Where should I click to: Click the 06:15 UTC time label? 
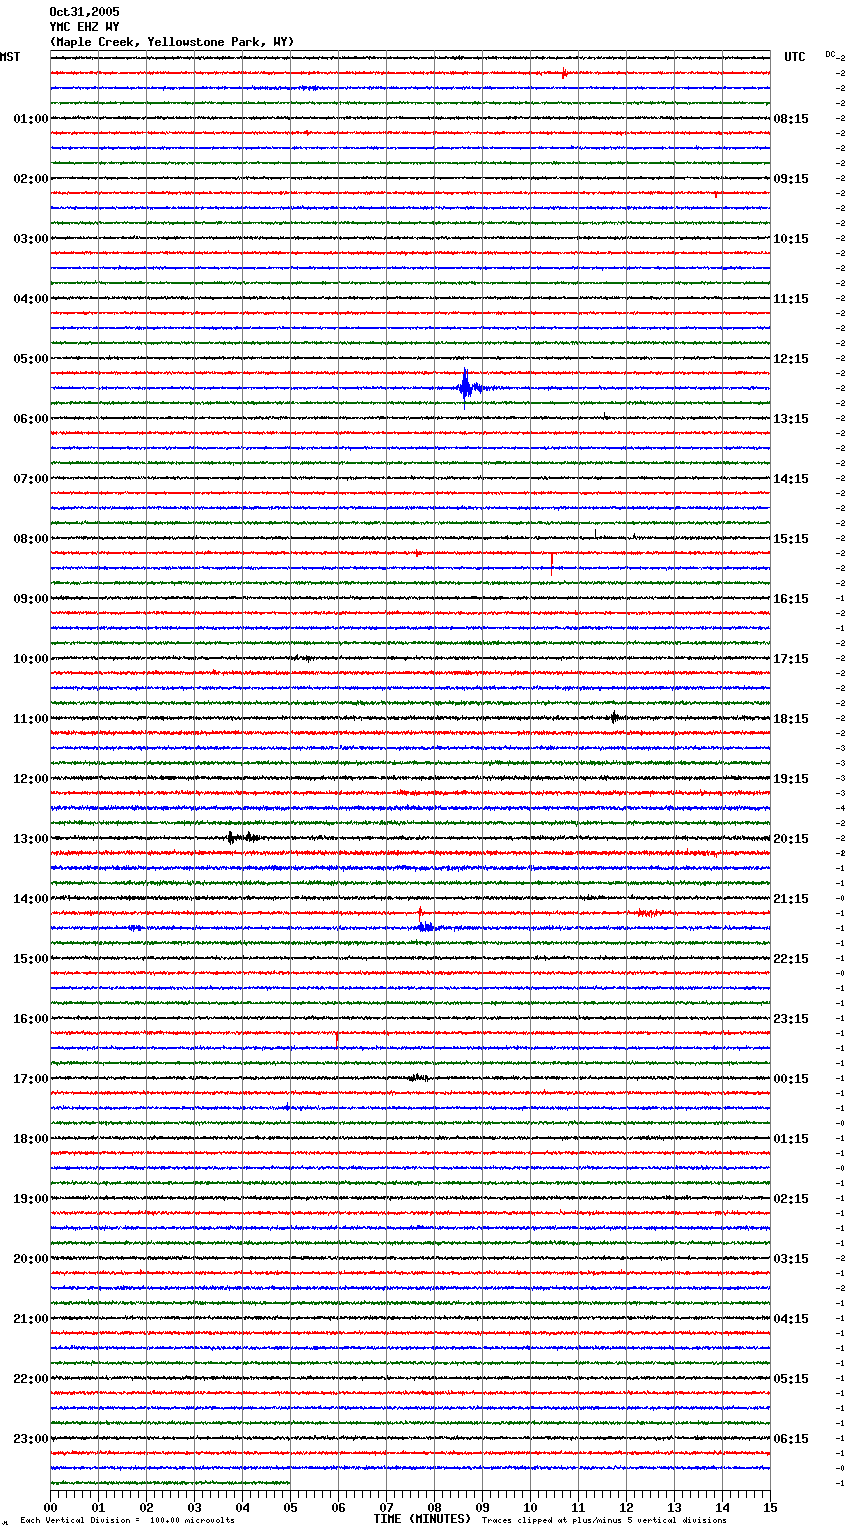791,1439
